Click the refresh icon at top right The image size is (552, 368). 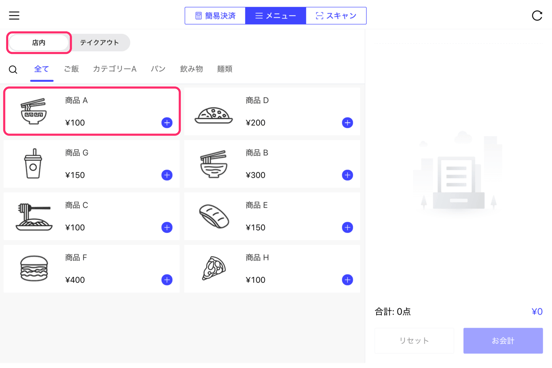tap(537, 15)
